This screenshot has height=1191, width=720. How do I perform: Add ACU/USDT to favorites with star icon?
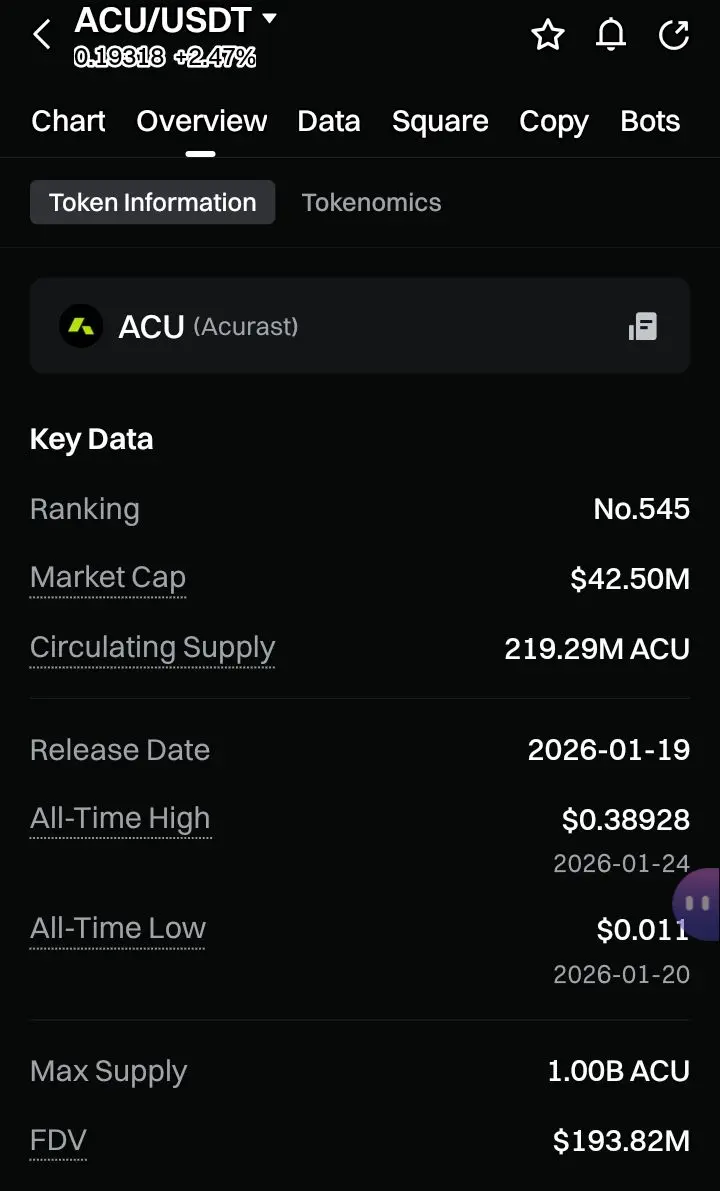click(548, 35)
